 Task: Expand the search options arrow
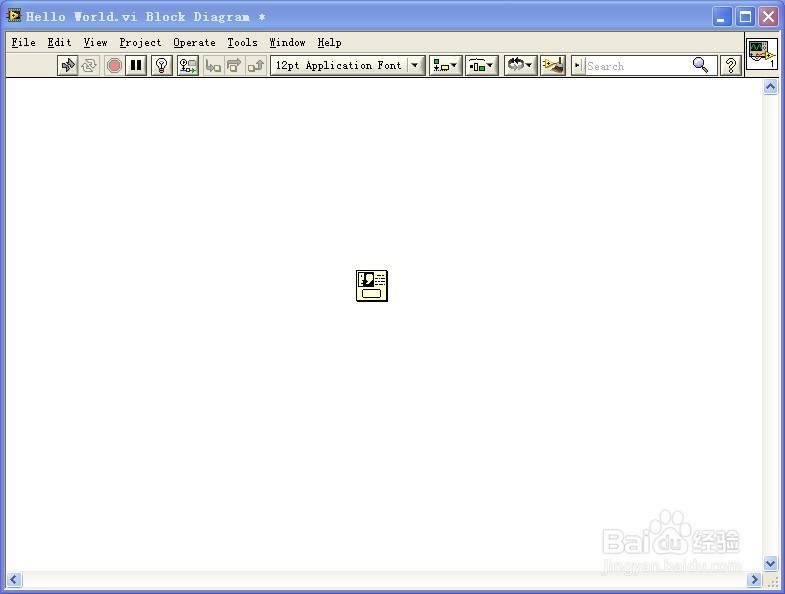578,66
